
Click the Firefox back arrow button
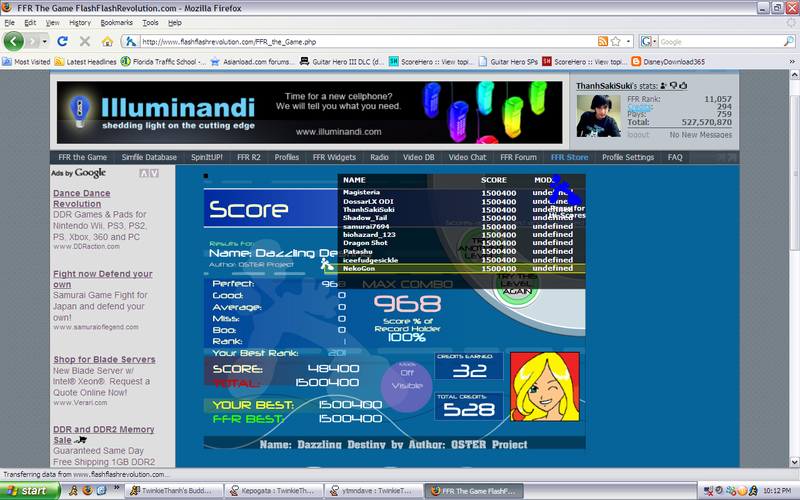[14, 42]
